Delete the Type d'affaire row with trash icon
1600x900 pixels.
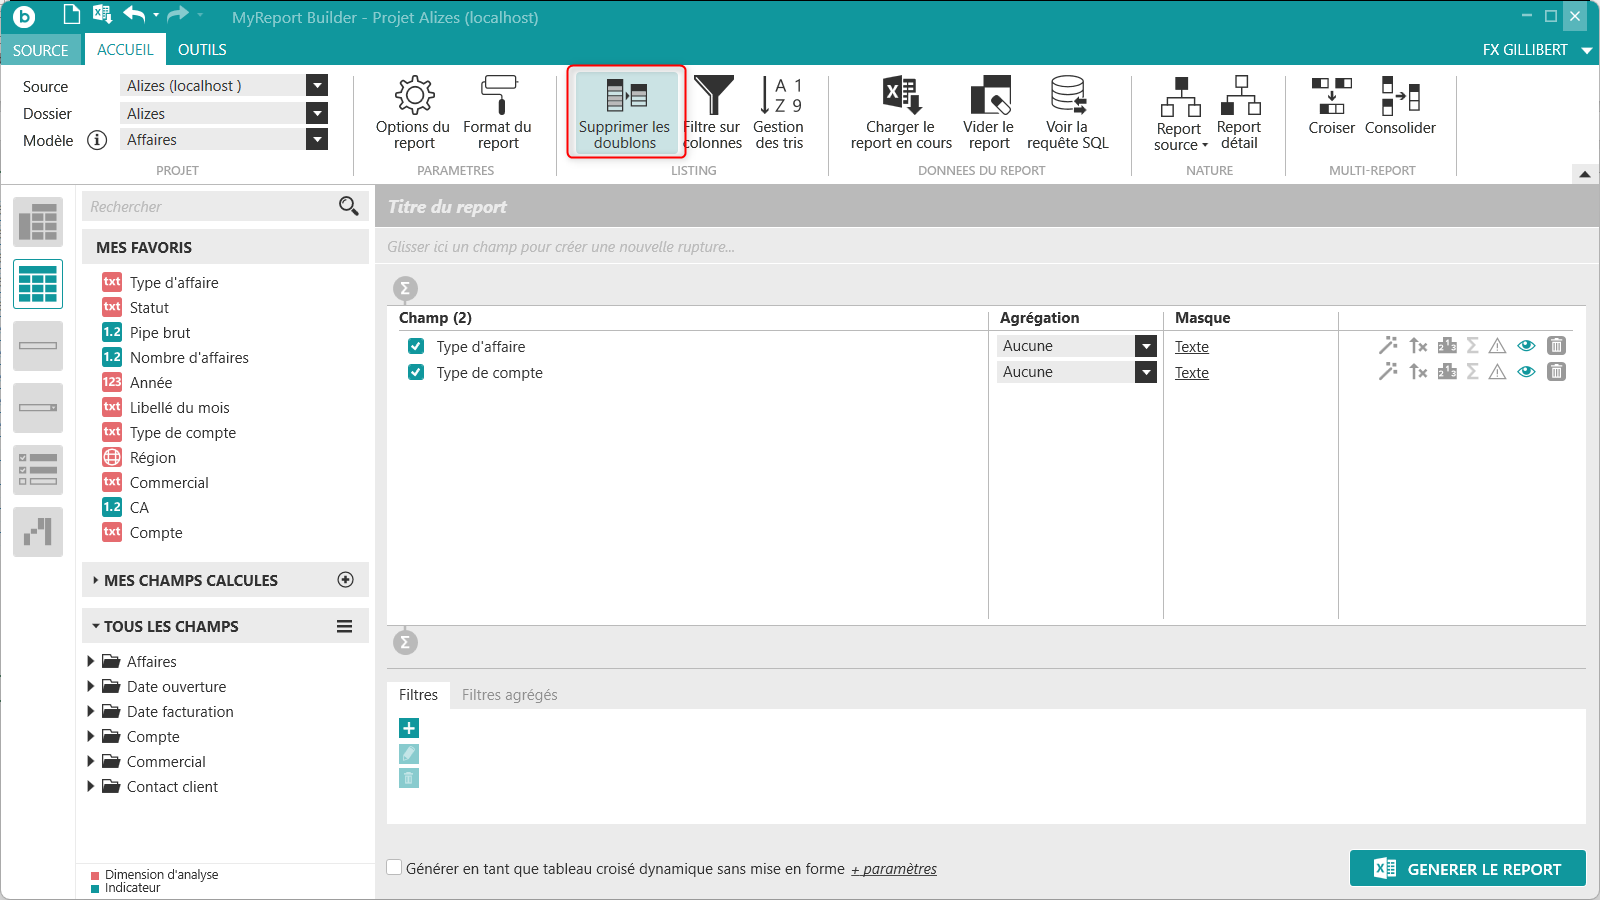click(x=1556, y=346)
